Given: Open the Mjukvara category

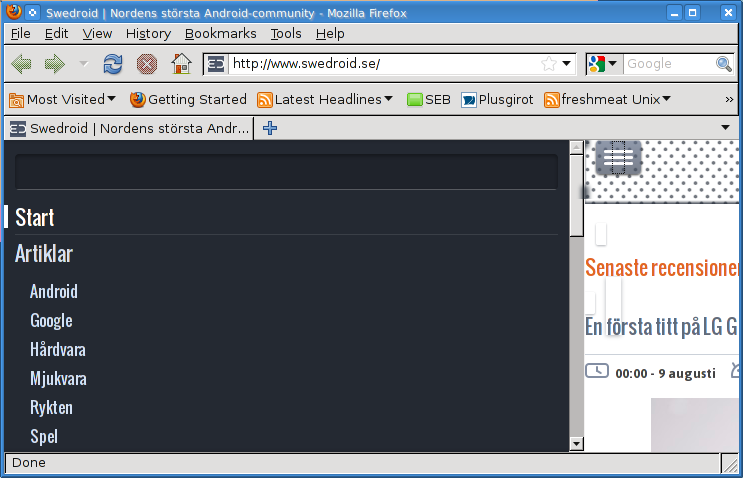Looking at the screenshot, I should 58,379.
